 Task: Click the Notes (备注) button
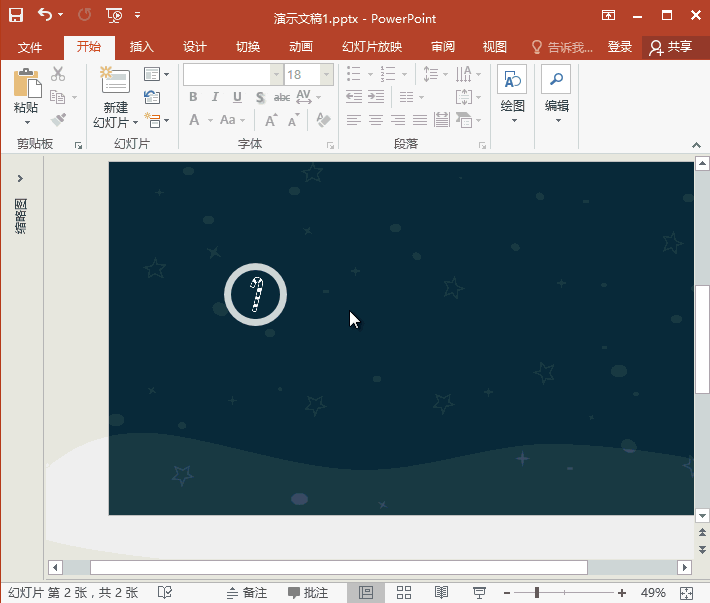coord(246,593)
